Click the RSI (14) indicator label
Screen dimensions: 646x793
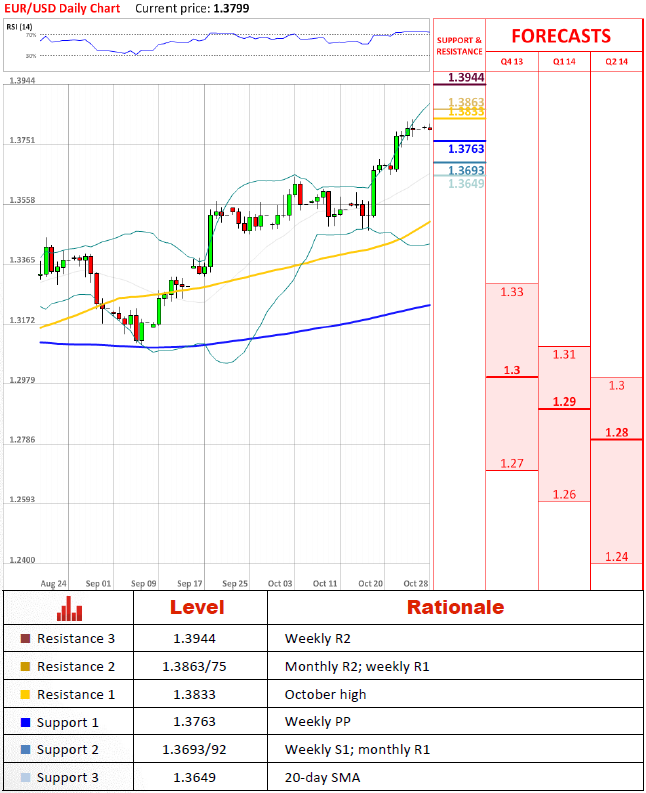pos(20,26)
